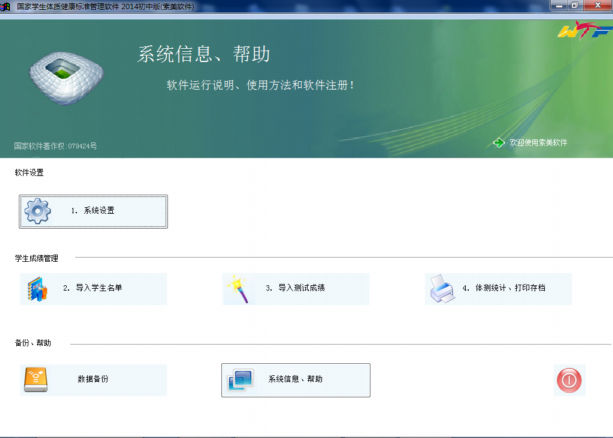This screenshot has width=613, height=438.
Task: Open 3. 导入测试成绩
Action: [x=296, y=289]
